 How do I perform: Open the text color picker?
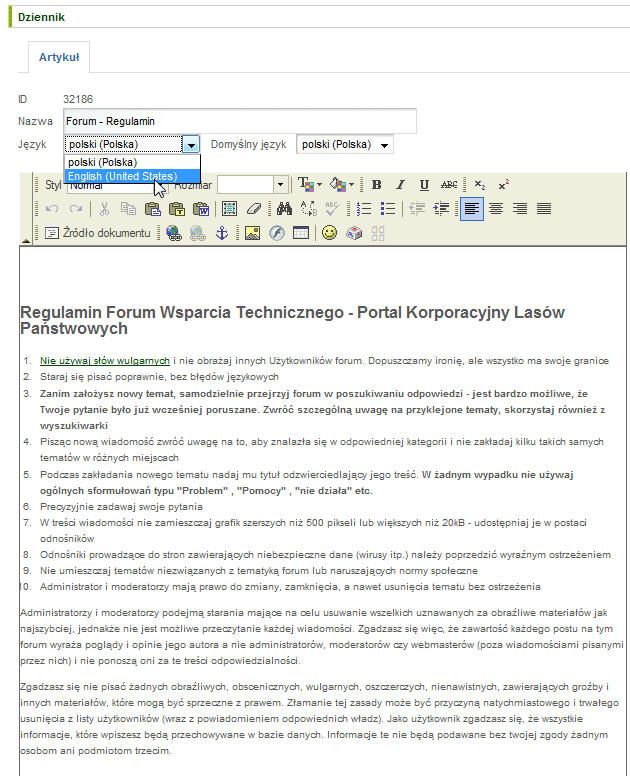pos(310,185)
